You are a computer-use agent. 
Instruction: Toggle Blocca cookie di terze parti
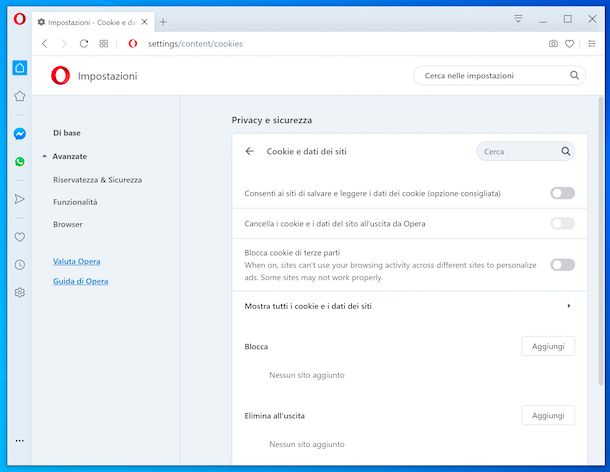(563, 265)
